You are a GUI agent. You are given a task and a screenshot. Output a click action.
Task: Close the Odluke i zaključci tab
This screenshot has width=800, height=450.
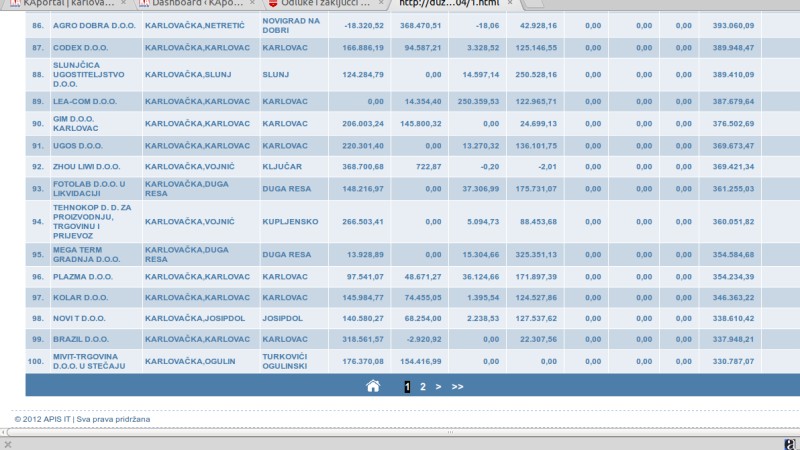(x=381, y=3)
